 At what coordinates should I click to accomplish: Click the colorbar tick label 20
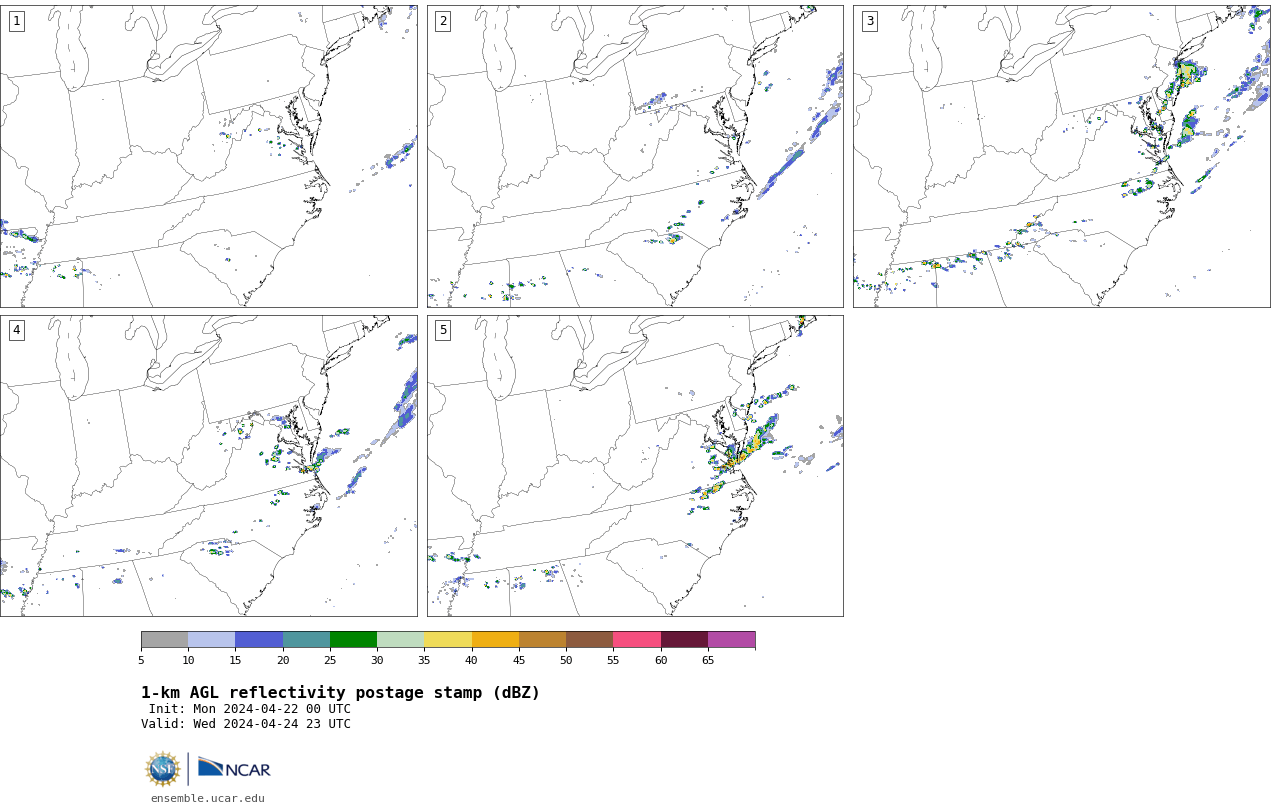pos(283,660)
